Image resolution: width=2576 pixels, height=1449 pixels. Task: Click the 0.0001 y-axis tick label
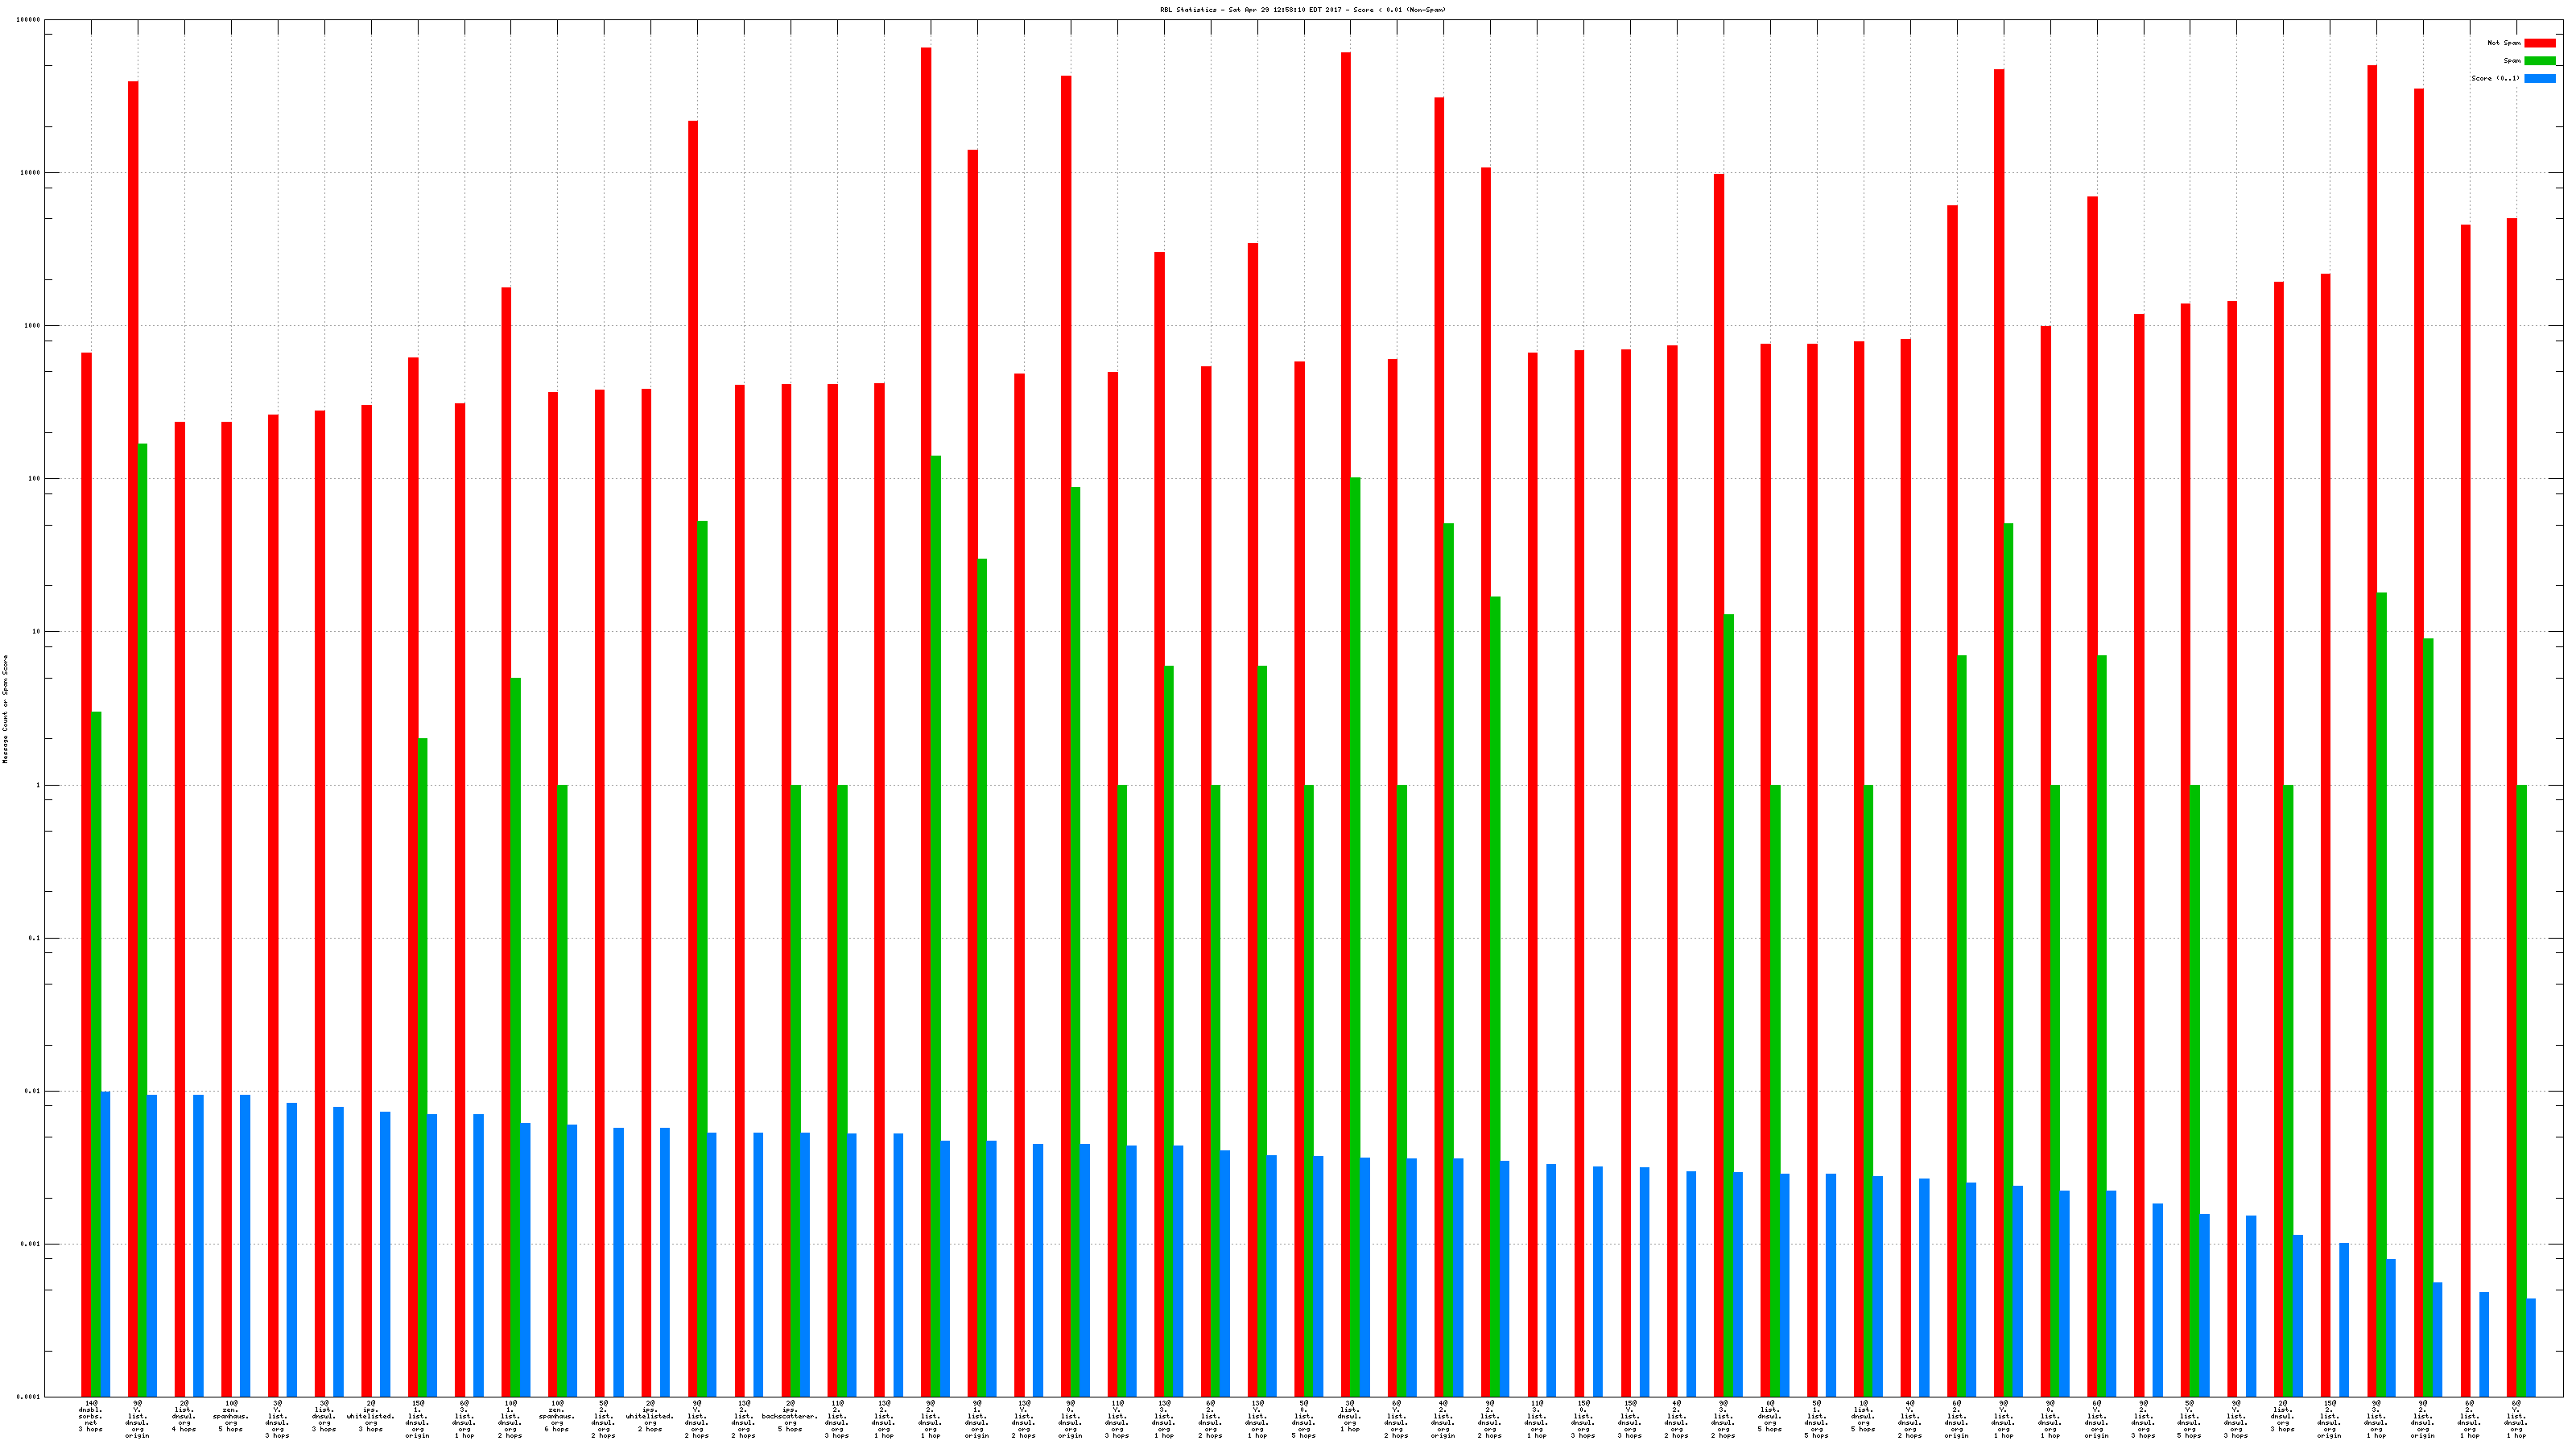(29, 1397)
